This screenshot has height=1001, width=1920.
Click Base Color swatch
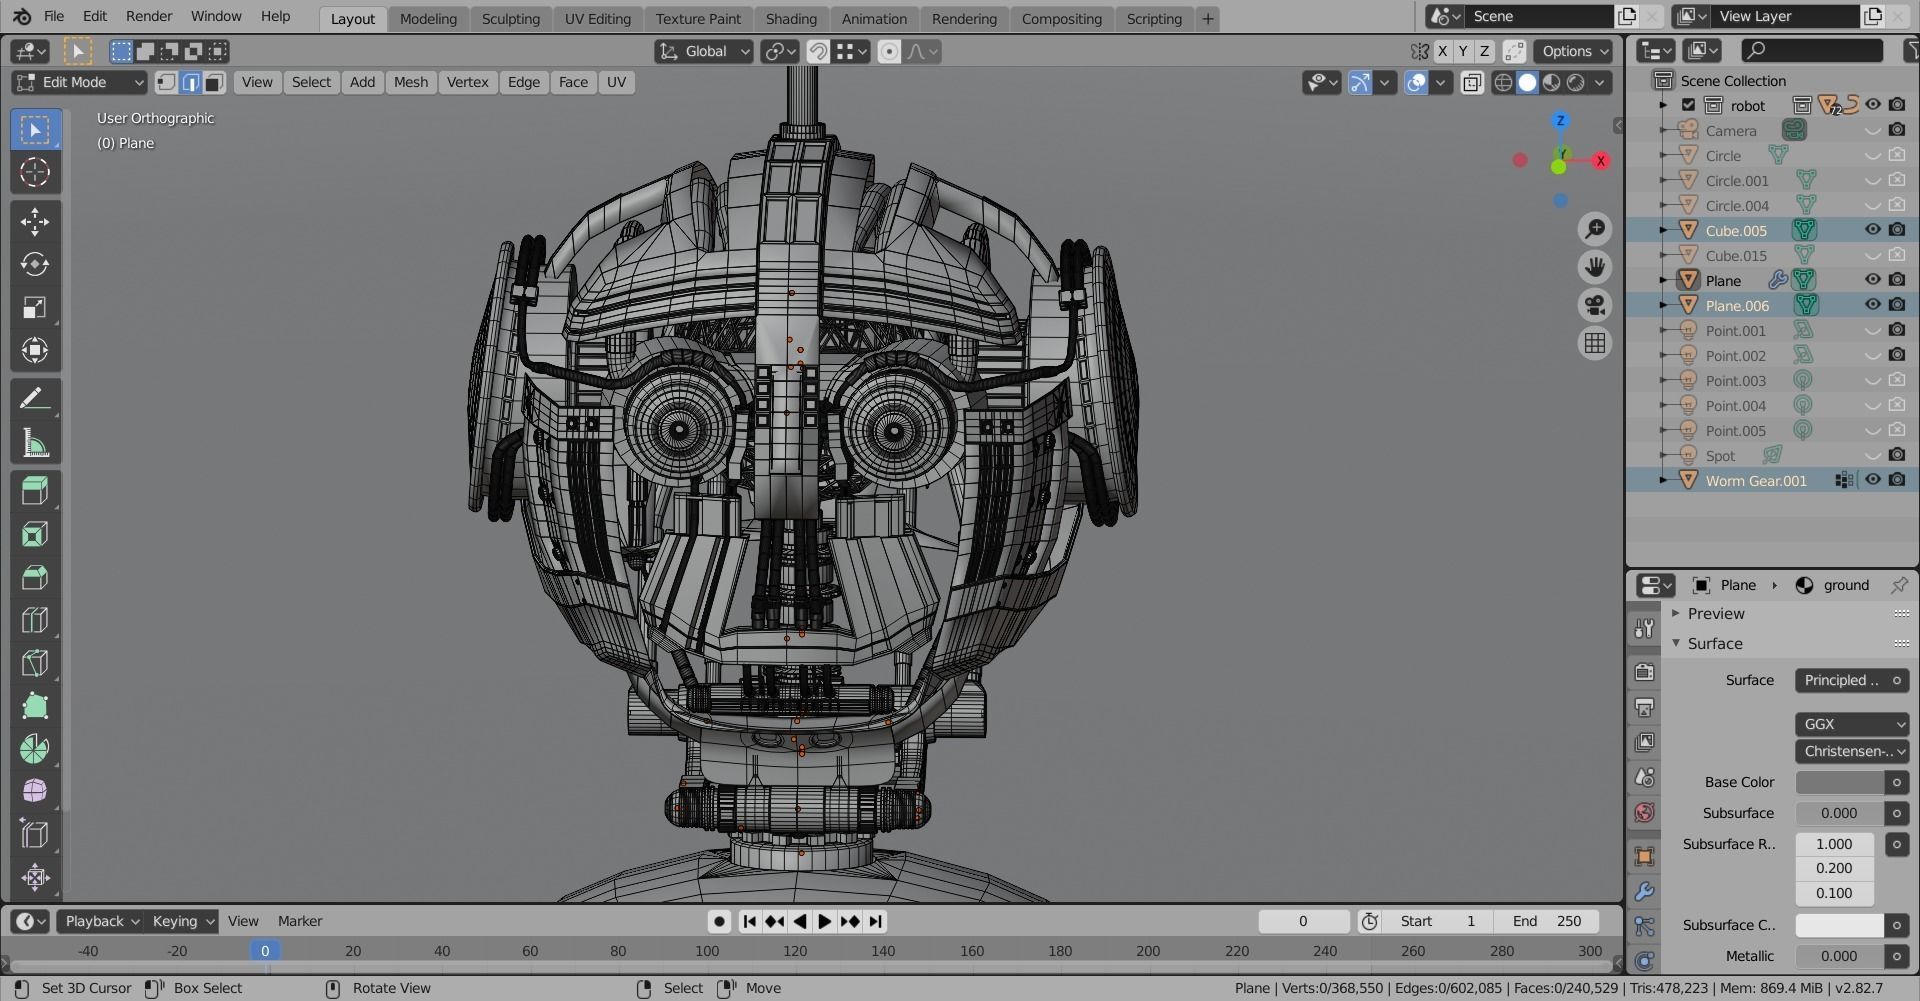1840,782
